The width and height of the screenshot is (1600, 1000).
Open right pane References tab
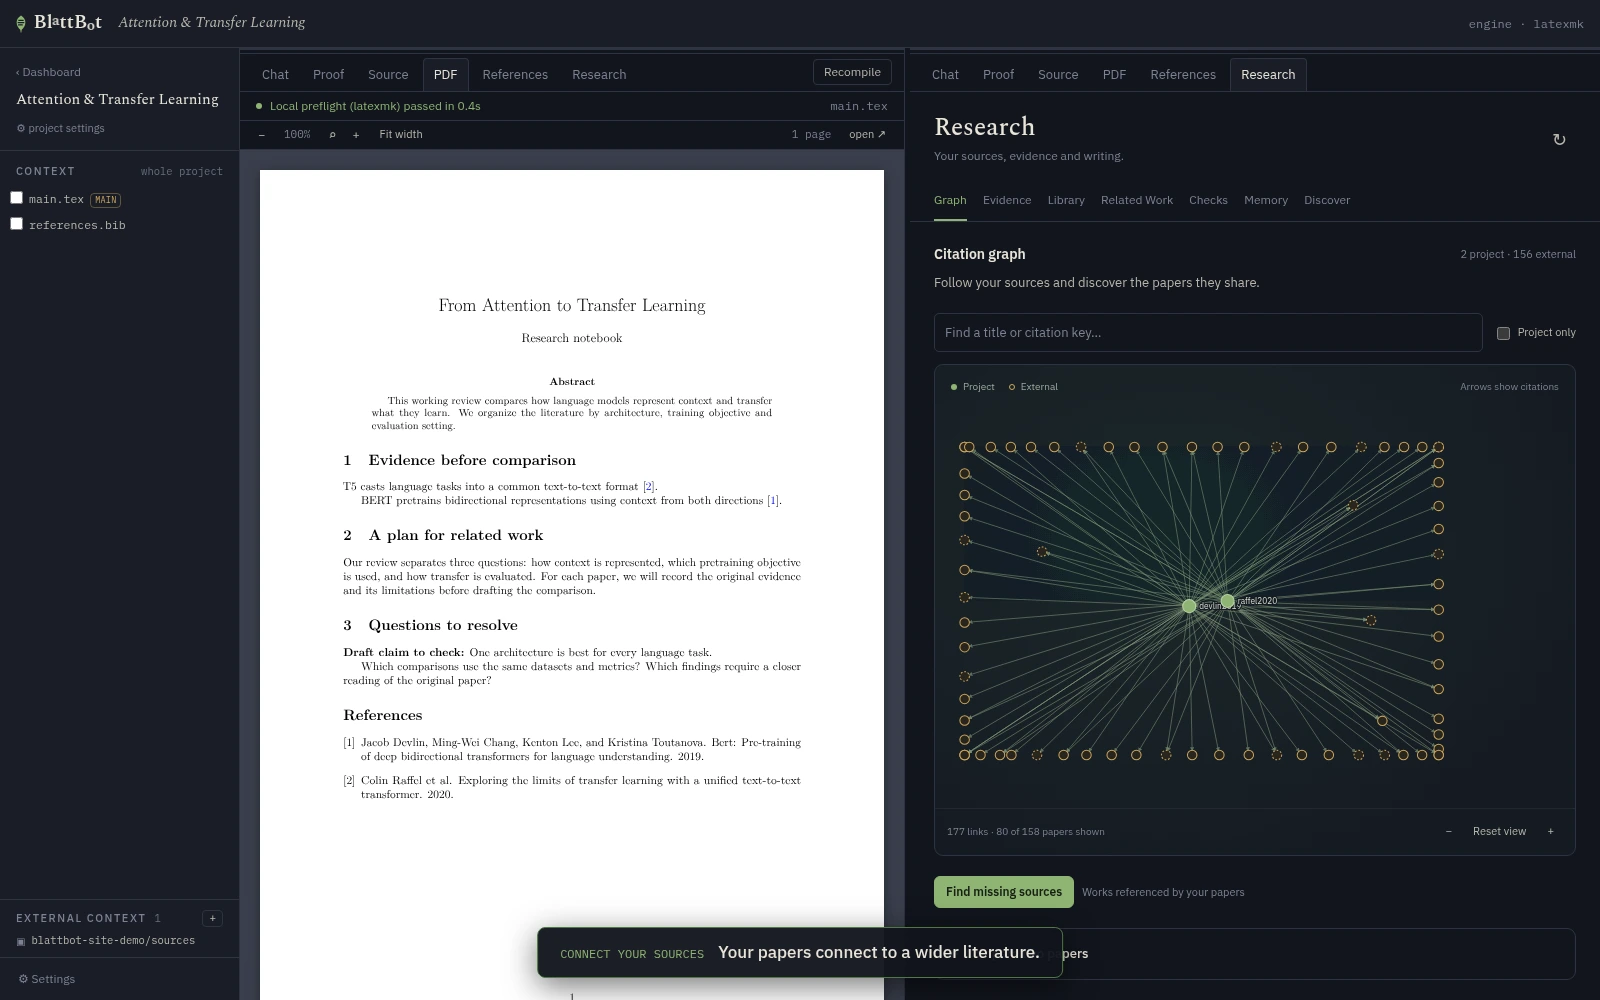coord(1183,75)
